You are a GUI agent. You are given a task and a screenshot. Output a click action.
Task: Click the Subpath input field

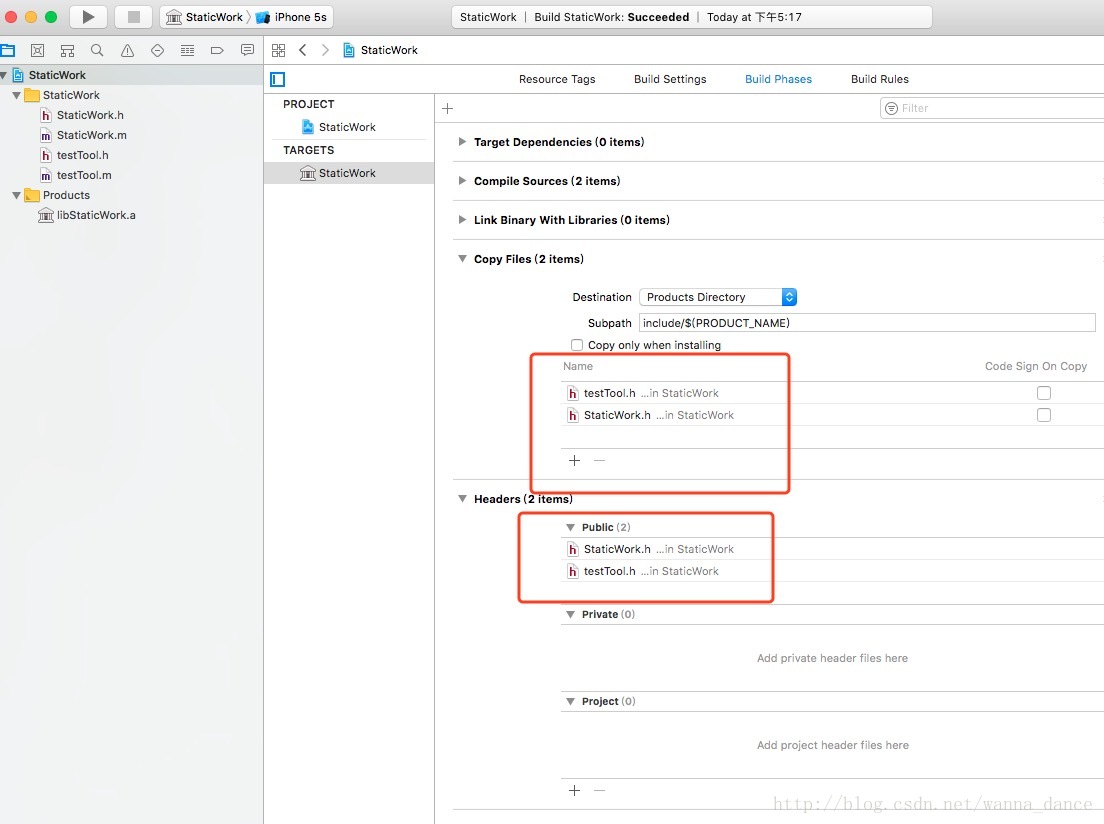pos(867,323)
